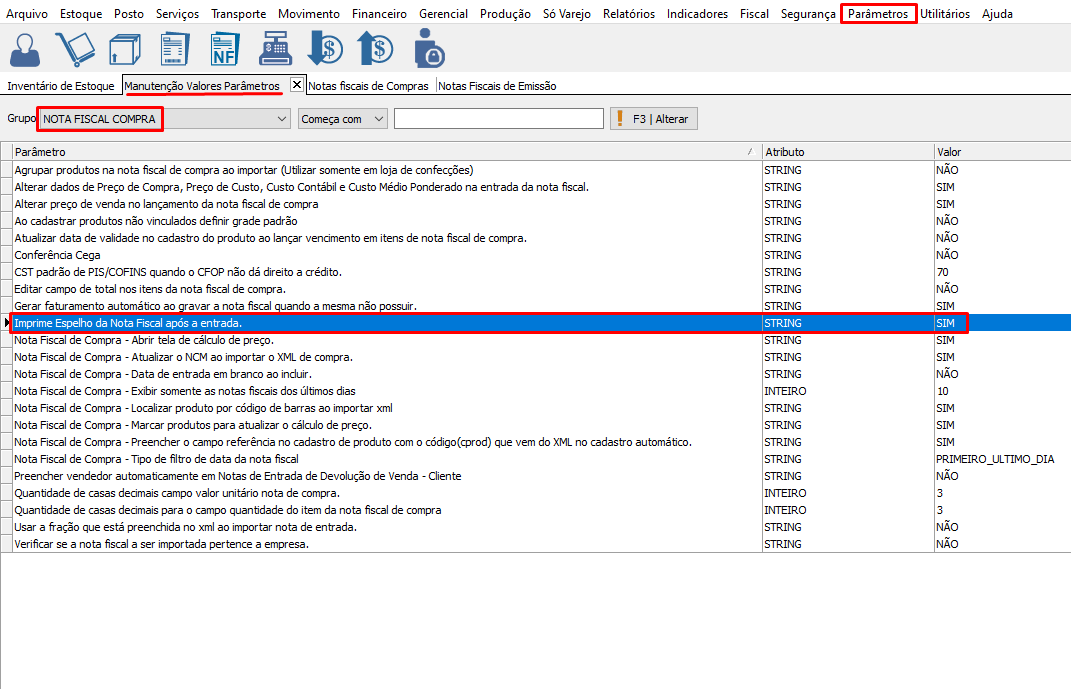
Task: Click the stock box icon
Action: coord(124,49)
